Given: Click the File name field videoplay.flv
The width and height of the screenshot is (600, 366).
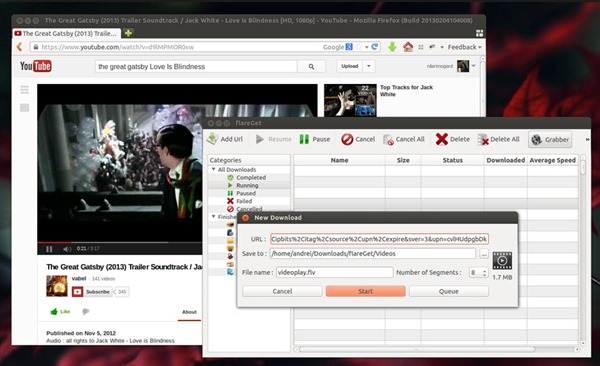Looking at the screenshot, I should [x=334, y=272].
